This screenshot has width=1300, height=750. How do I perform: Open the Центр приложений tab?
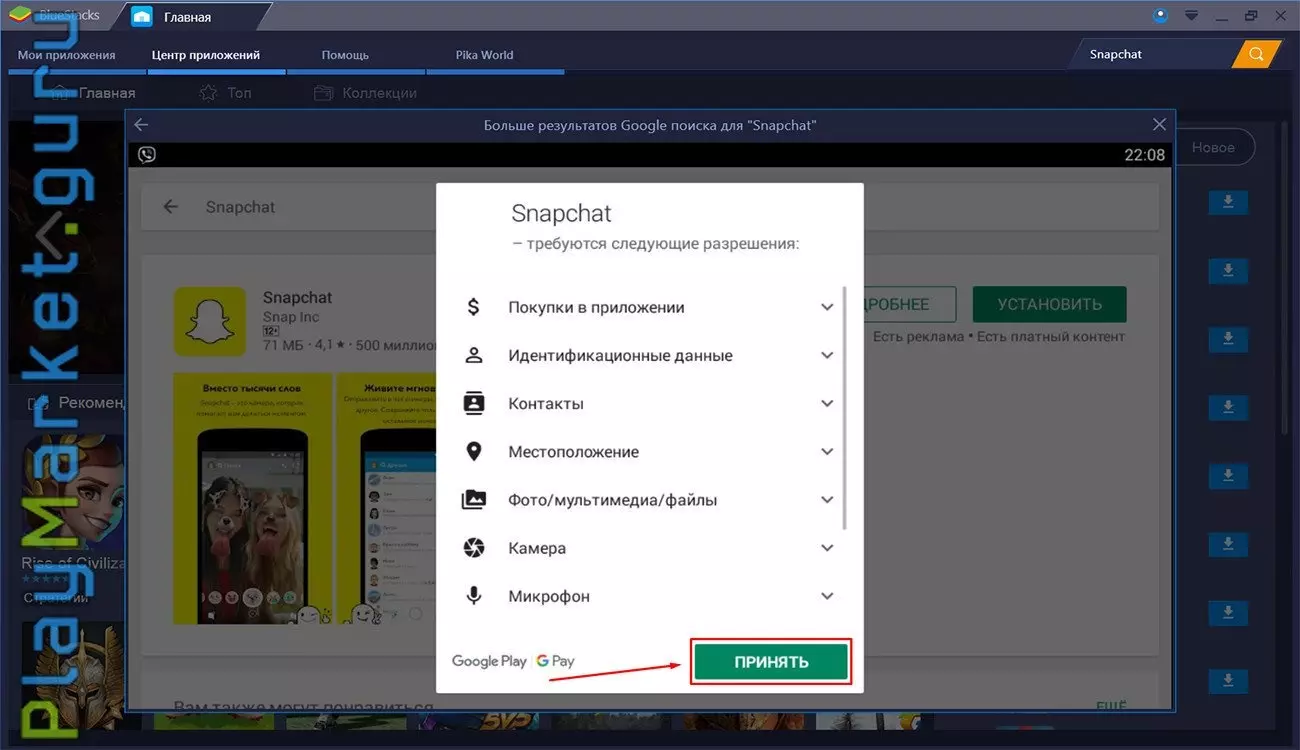tap(206, 55)
